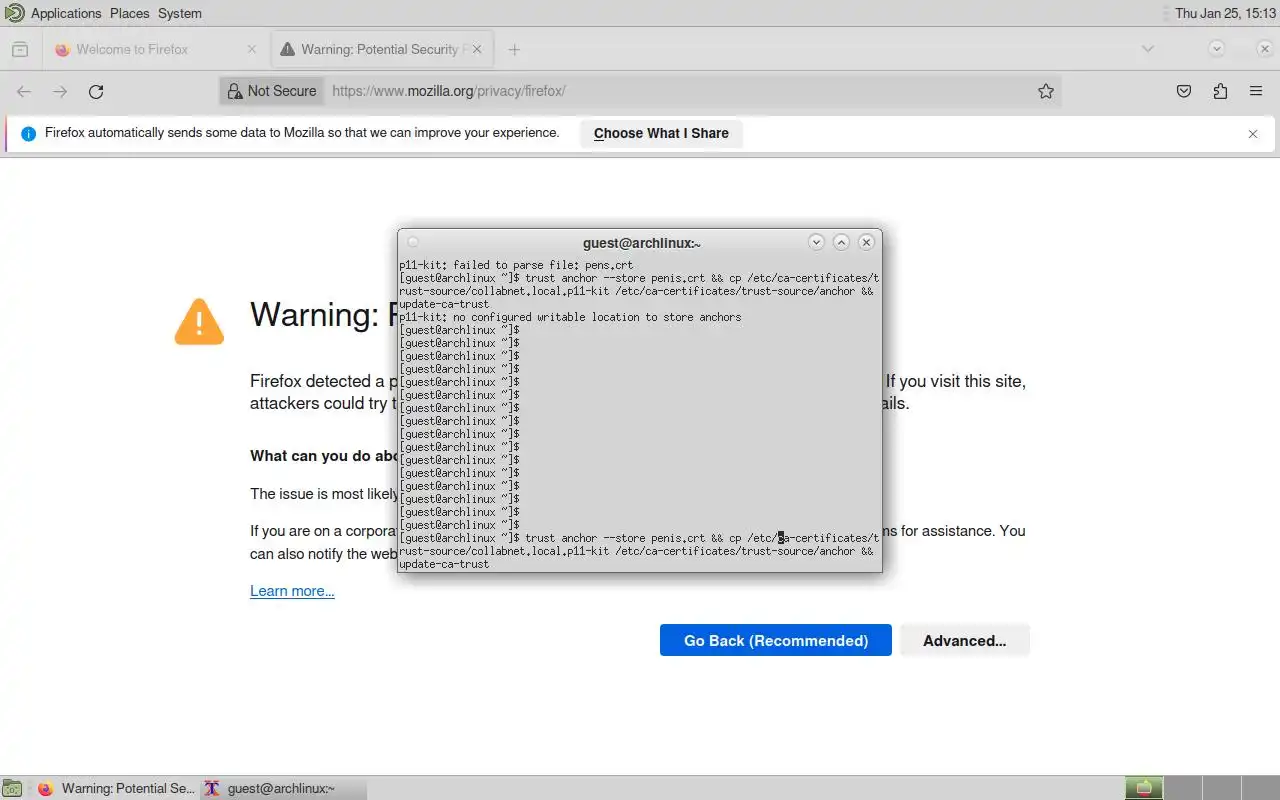Open the Pocket save icon
Viewport: 1280px width, 800px height.
(x=1184, y=91)
